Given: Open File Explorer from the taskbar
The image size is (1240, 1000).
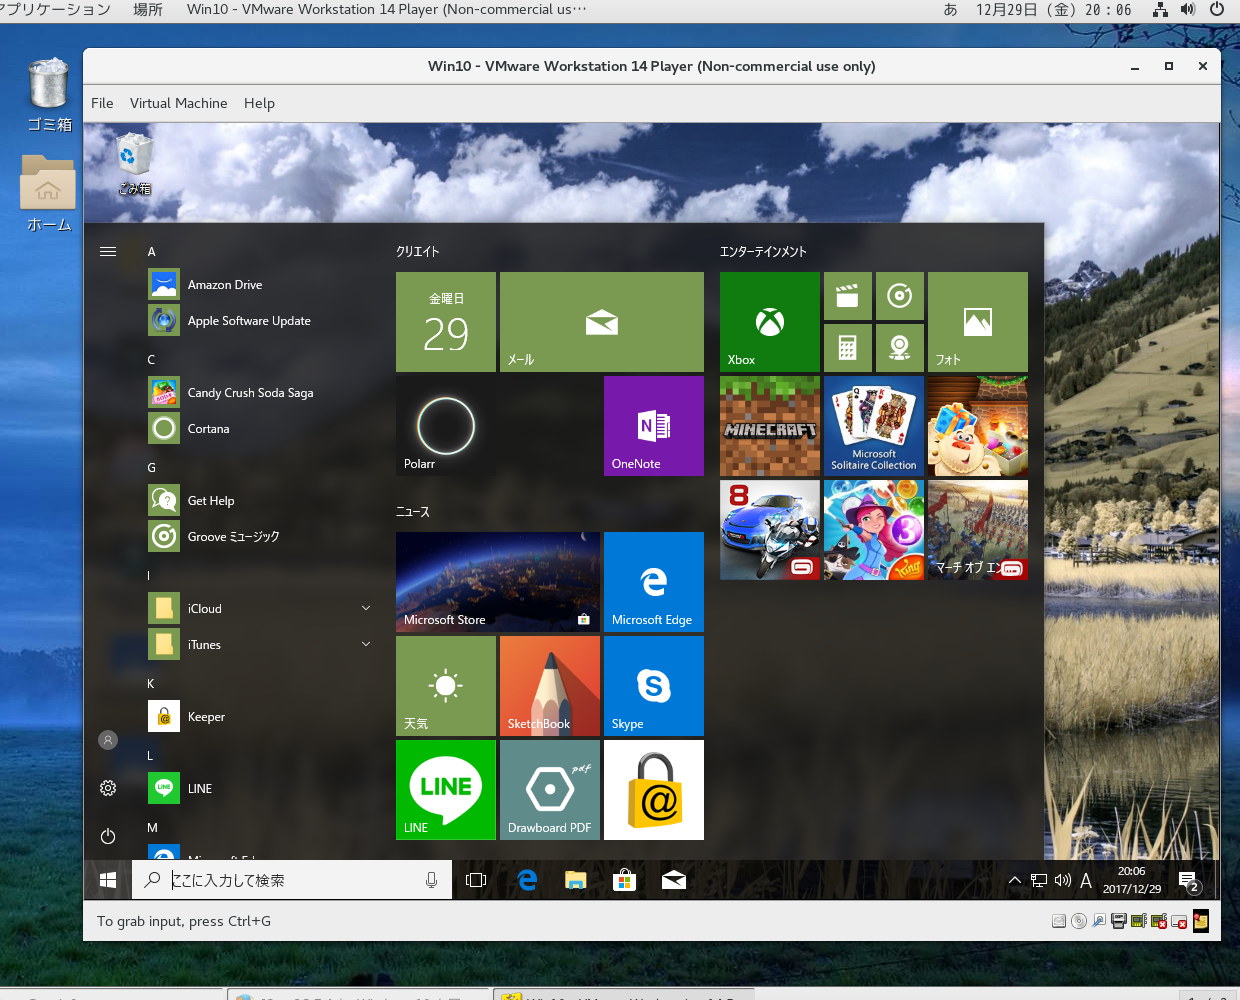Looking at the screenshot, I should [575, 880].
